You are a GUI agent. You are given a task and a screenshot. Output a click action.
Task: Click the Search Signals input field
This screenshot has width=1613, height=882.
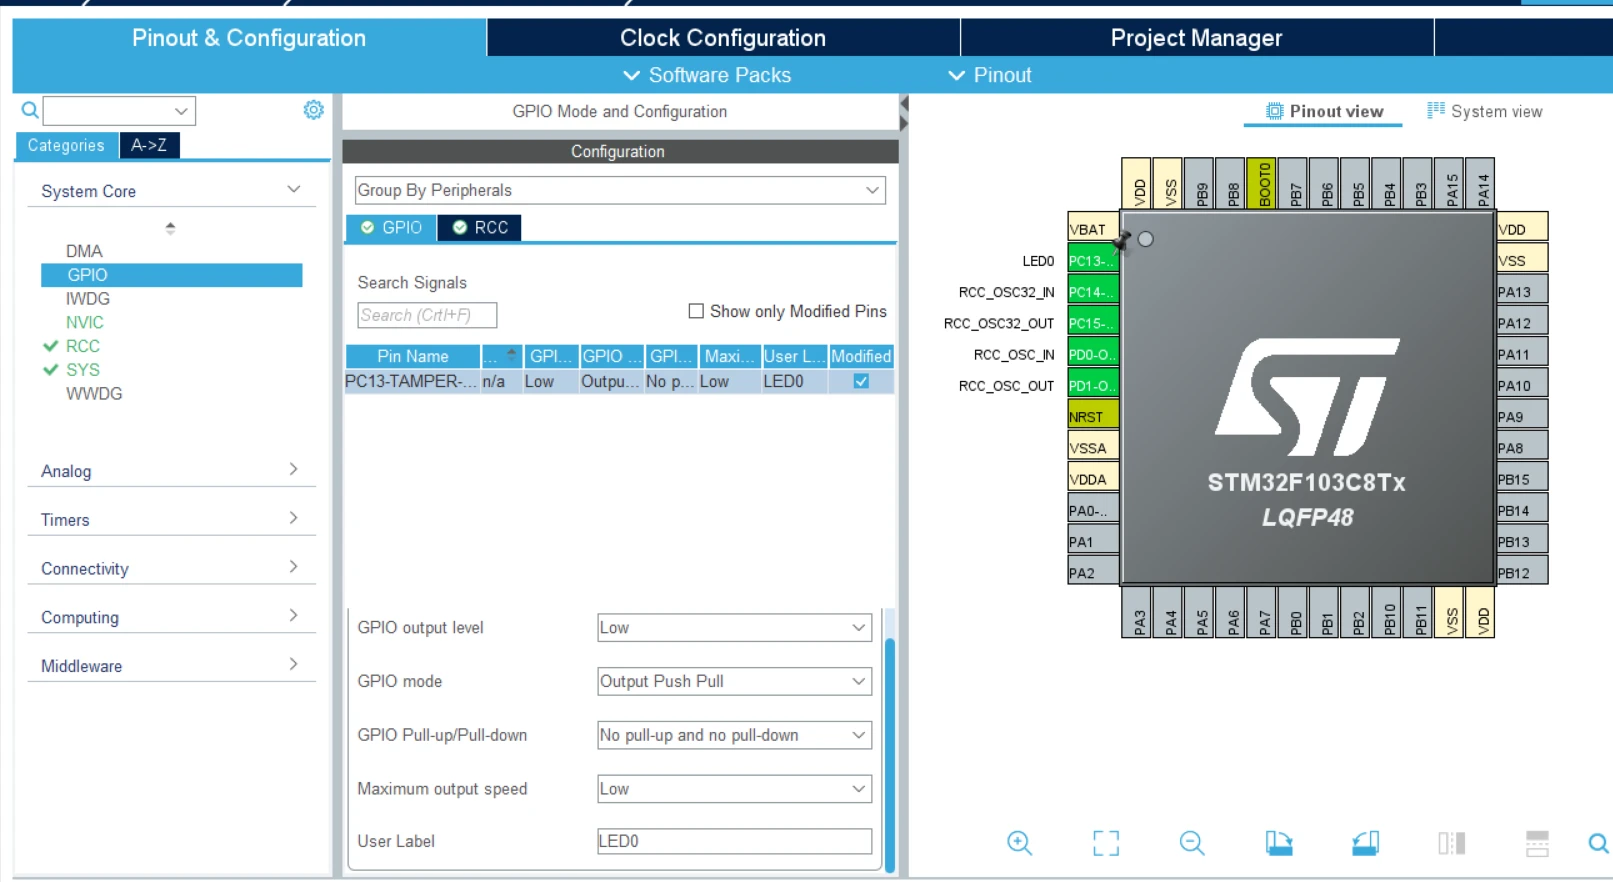pos(427,315)
